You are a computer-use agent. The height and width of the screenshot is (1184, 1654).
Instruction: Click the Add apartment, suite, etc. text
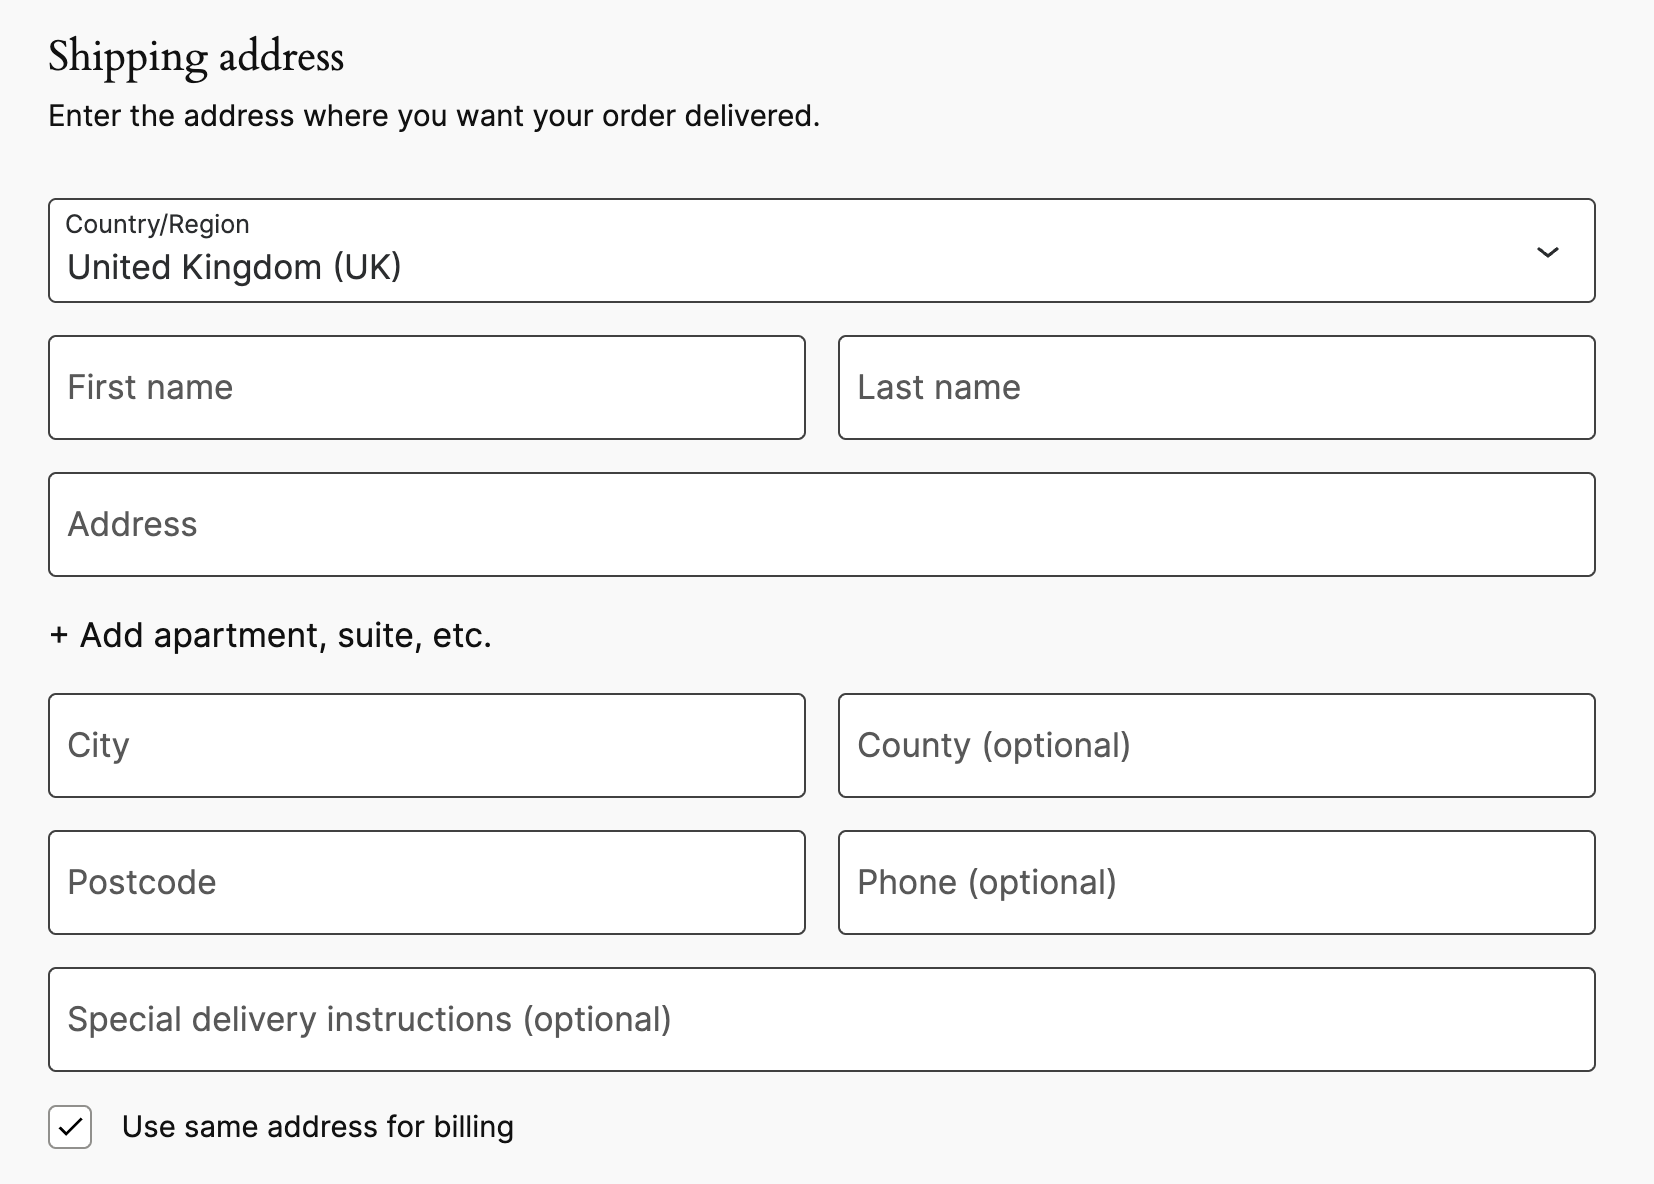click(x=286, y=635)
